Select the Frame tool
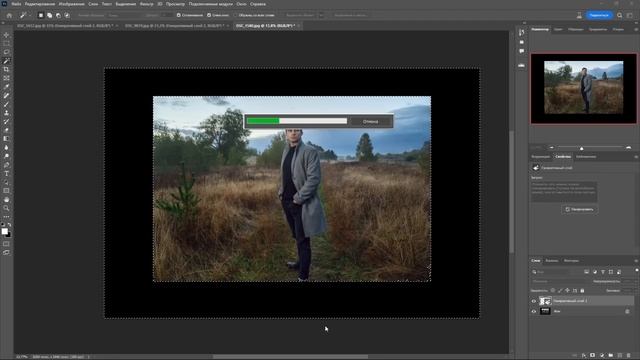 [6, 78]
